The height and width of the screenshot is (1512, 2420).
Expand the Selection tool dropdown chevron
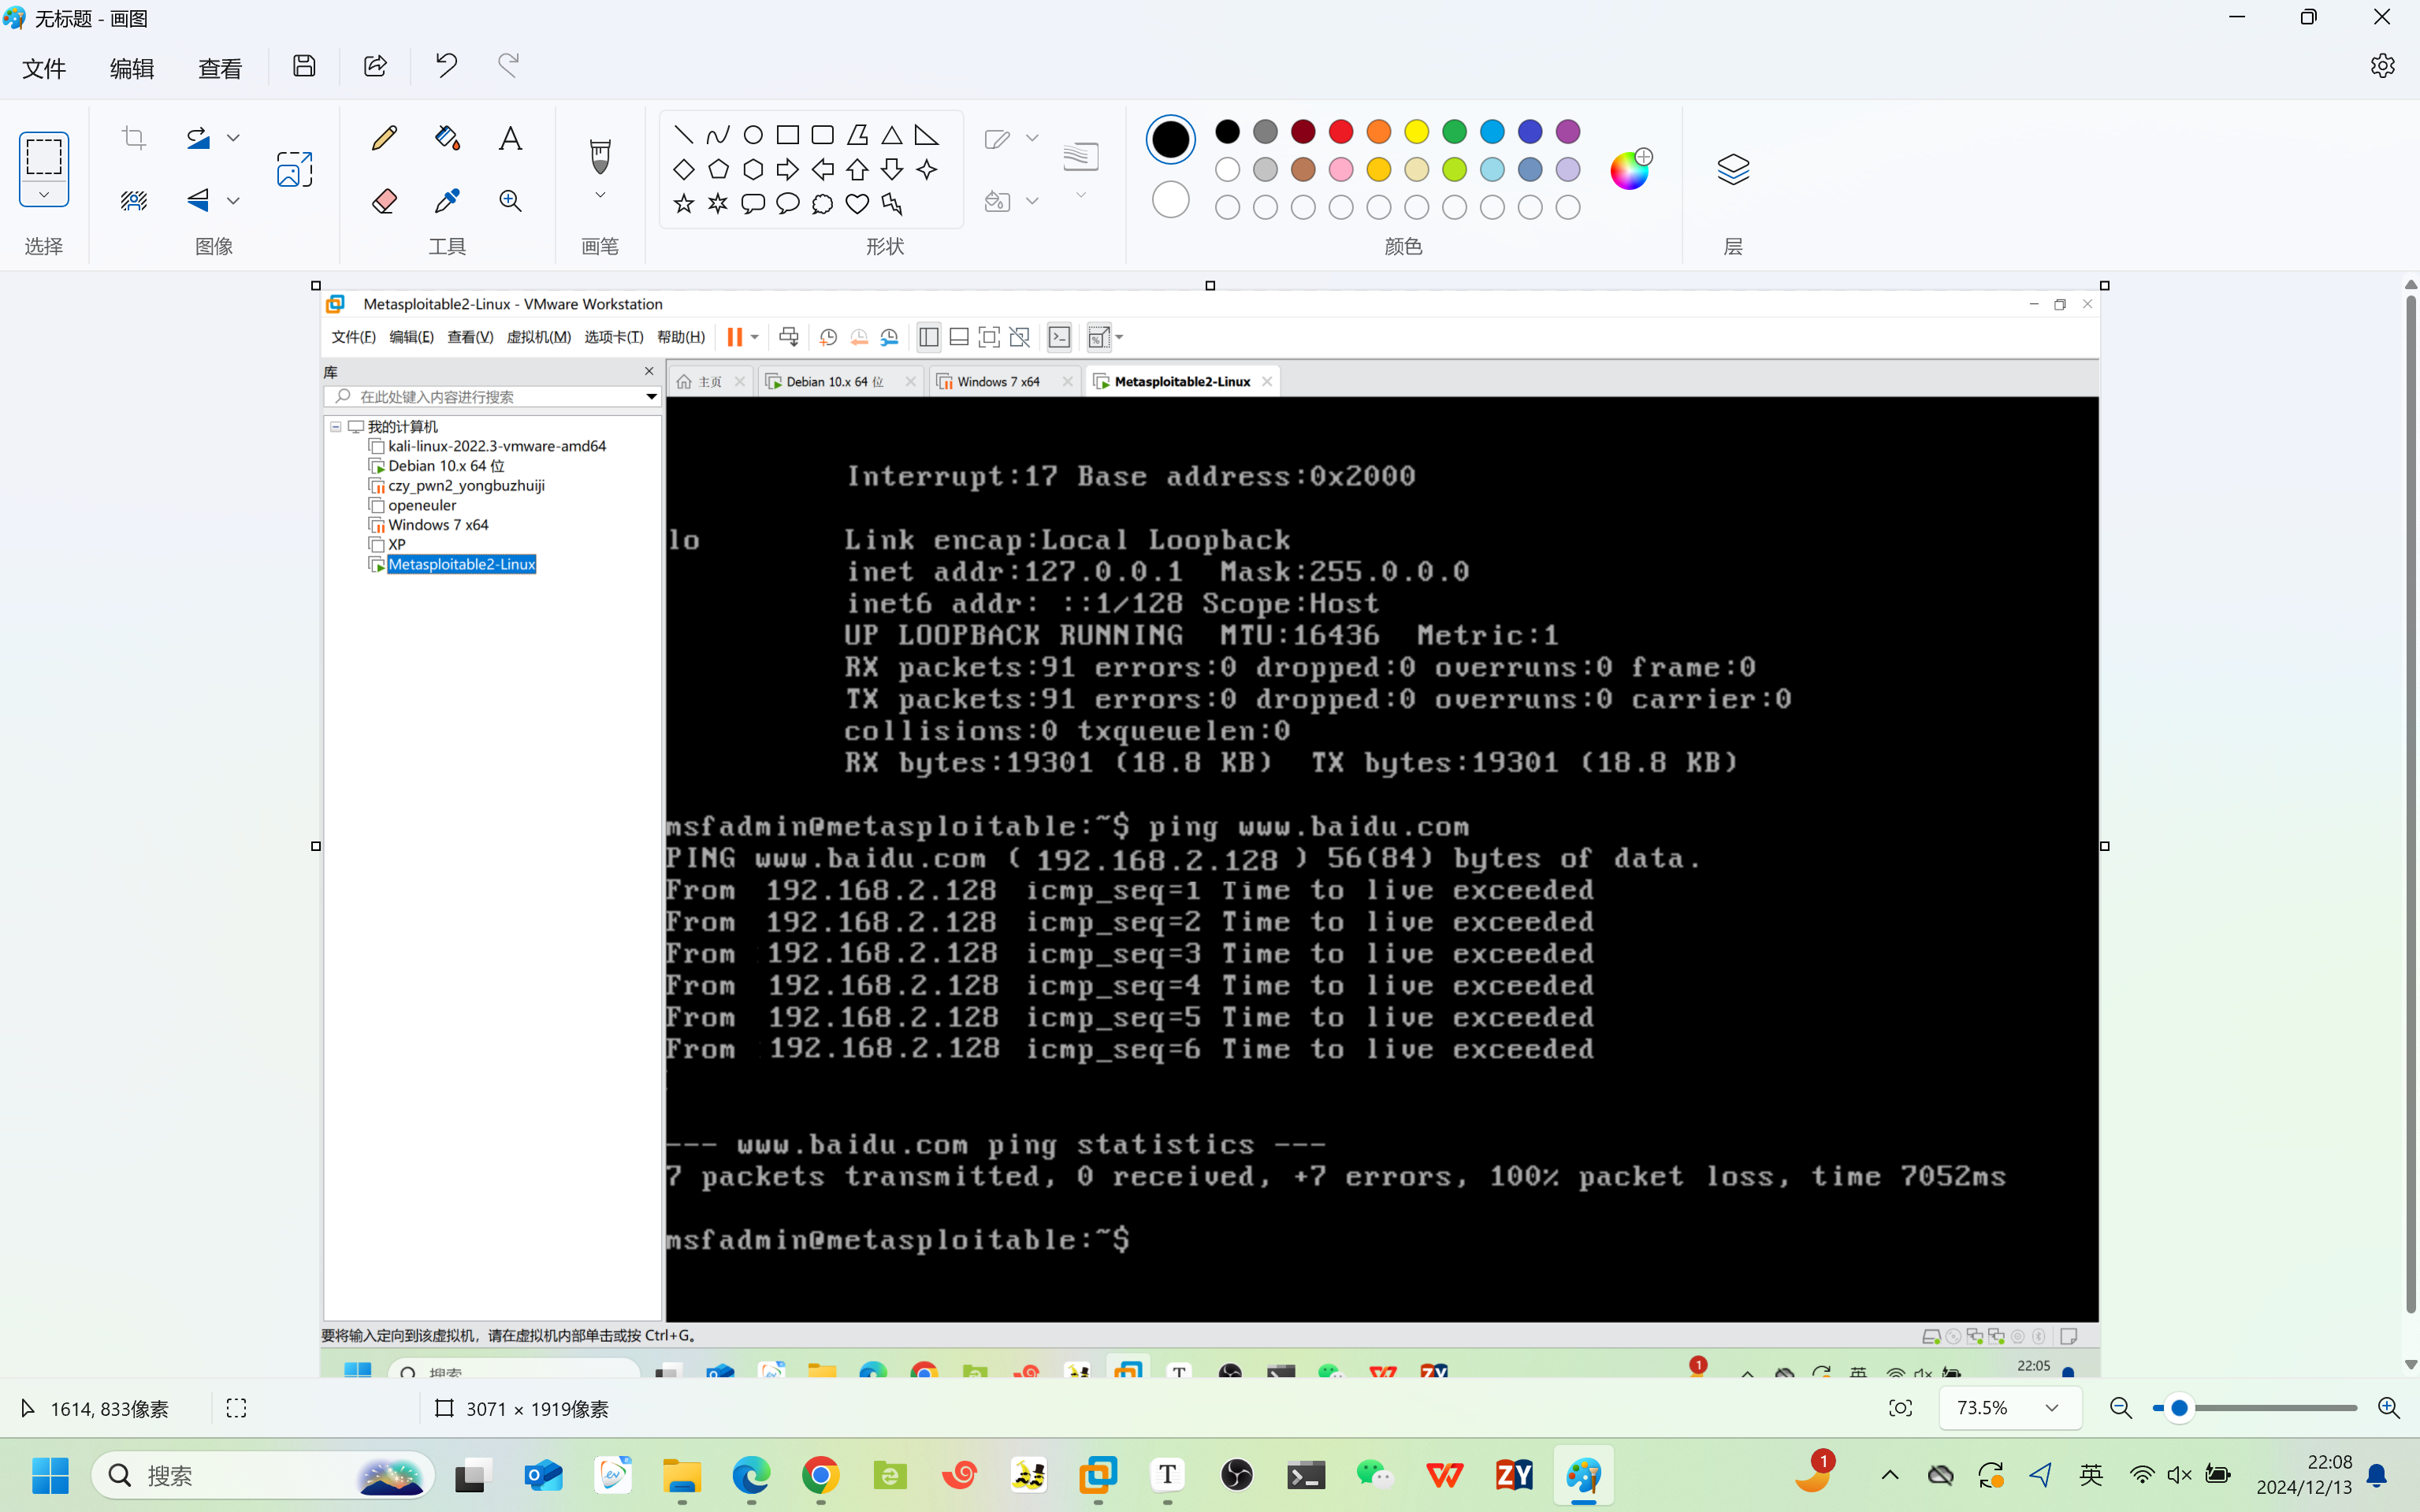(x=44, y=194)
